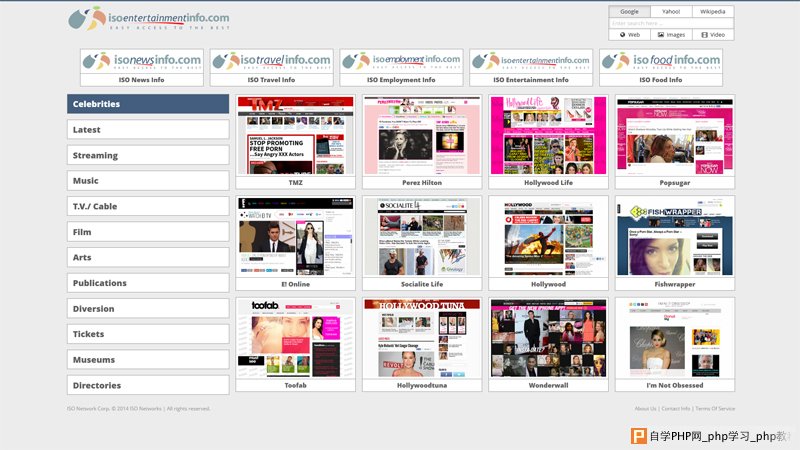The height and width of the screenshot is (450, 800).
Task: Click the Fishwrapper caption text
Action: (675, 284)
